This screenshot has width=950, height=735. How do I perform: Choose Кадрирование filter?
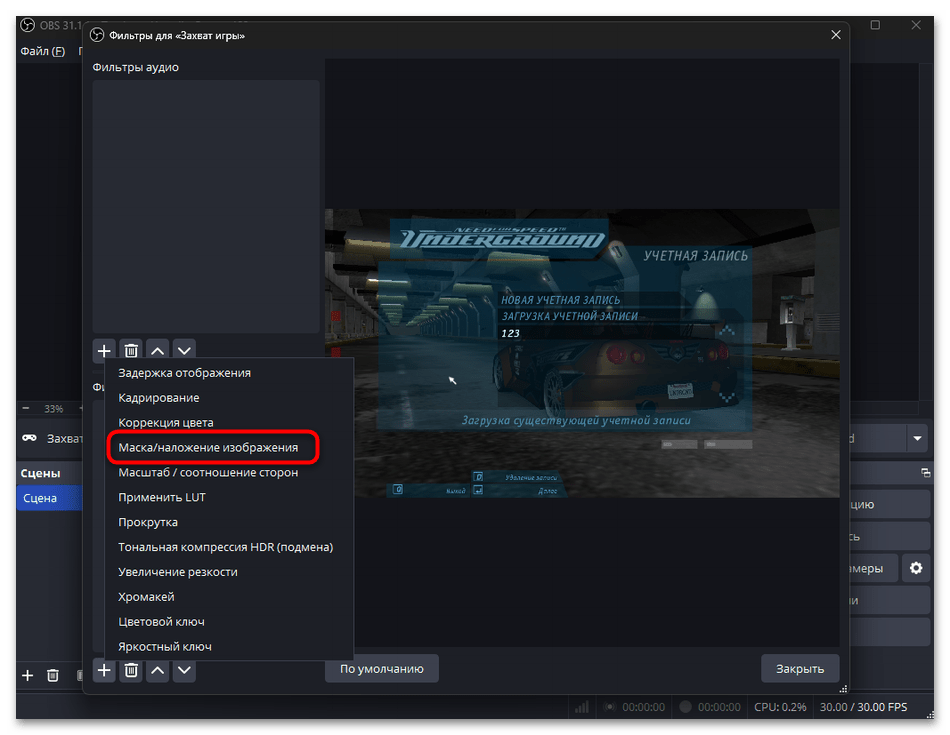pyautogui.click(x=229, y=397)
